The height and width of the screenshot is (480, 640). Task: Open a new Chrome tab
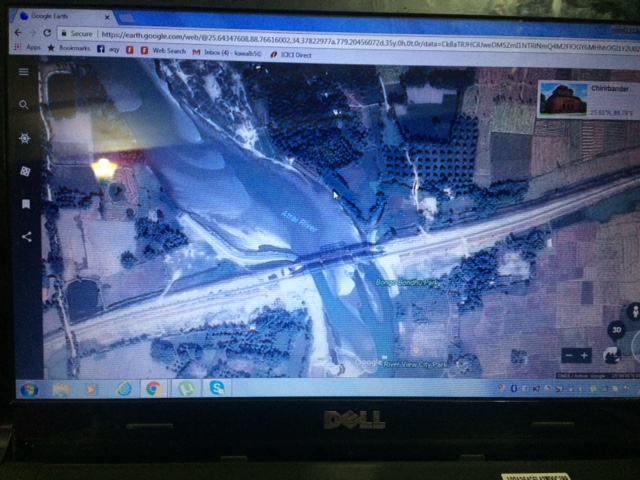pos(127,18)
